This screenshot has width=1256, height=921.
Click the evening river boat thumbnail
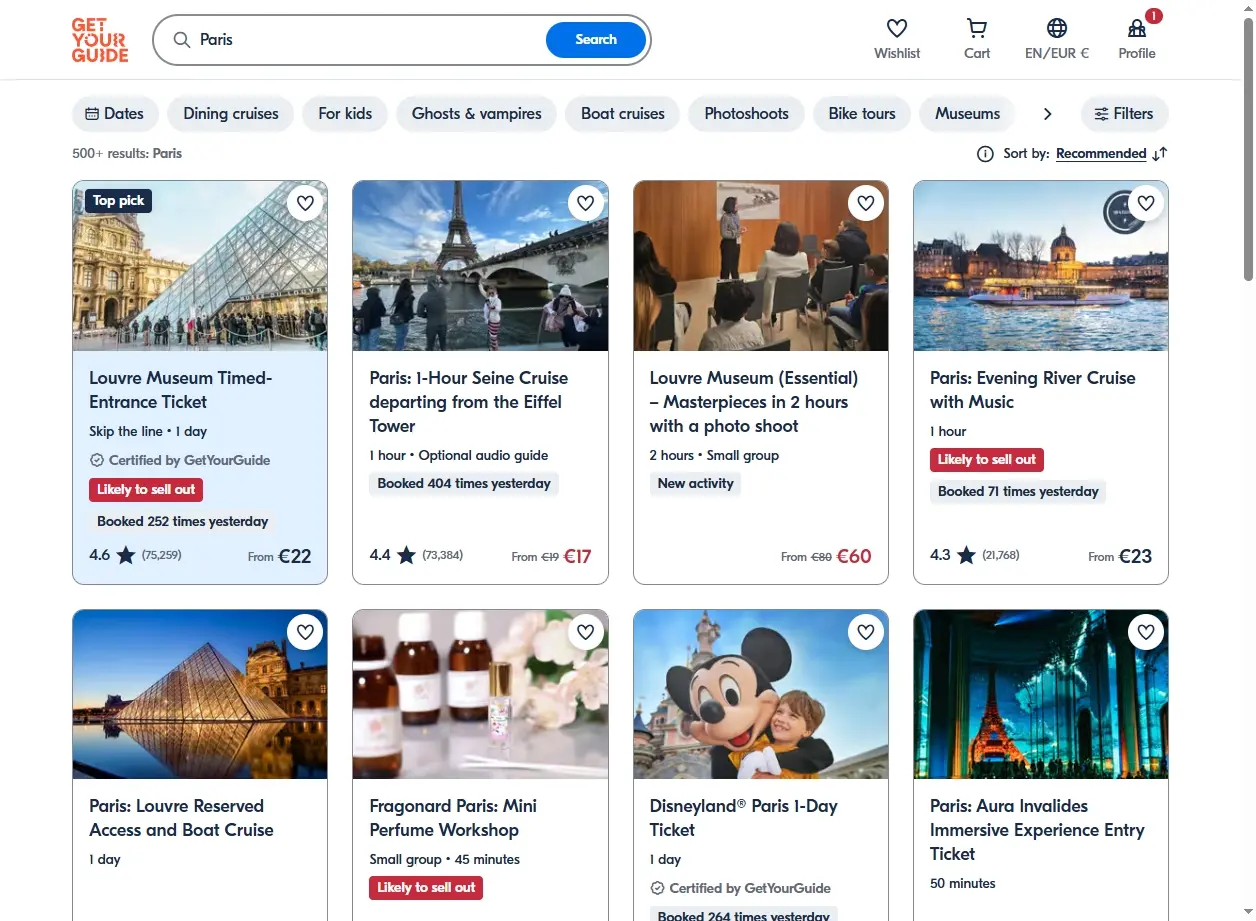click(1041, 266)
